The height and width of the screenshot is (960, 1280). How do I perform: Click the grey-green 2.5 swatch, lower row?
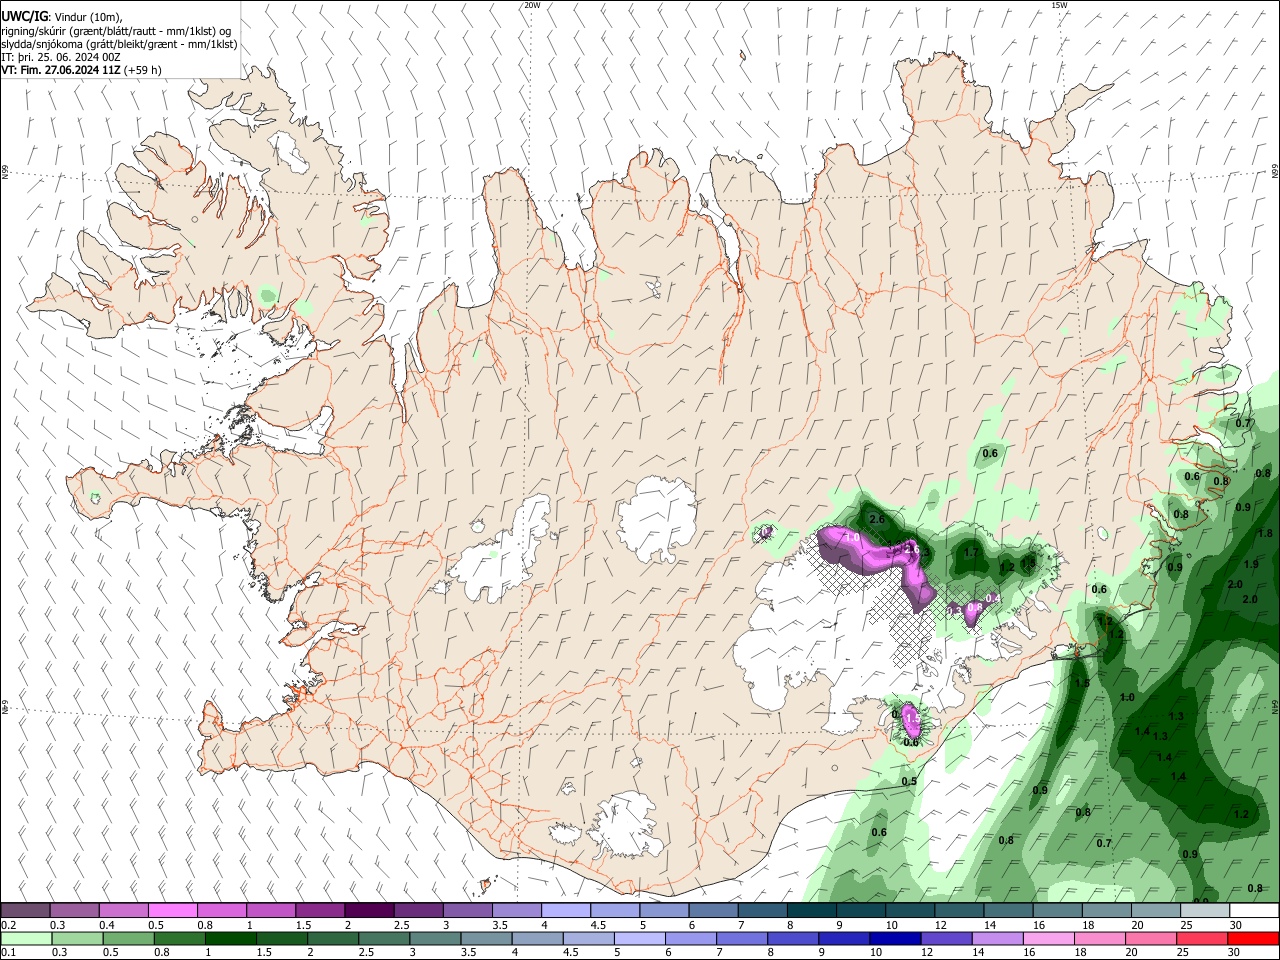coord(383,938)
